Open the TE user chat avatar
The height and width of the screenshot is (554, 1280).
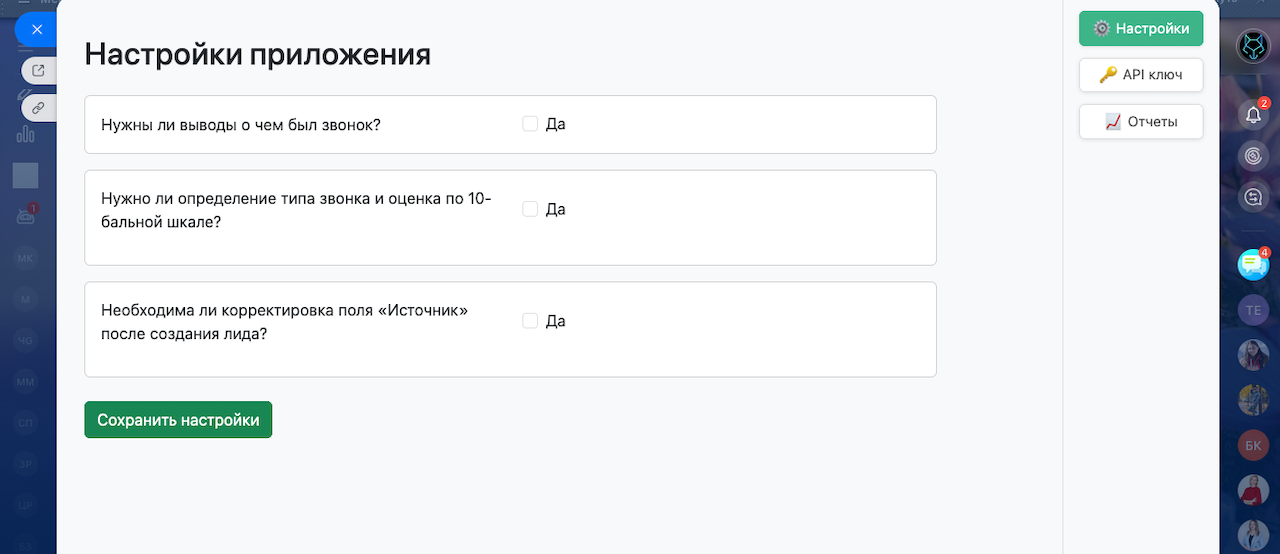point(1253,311)
